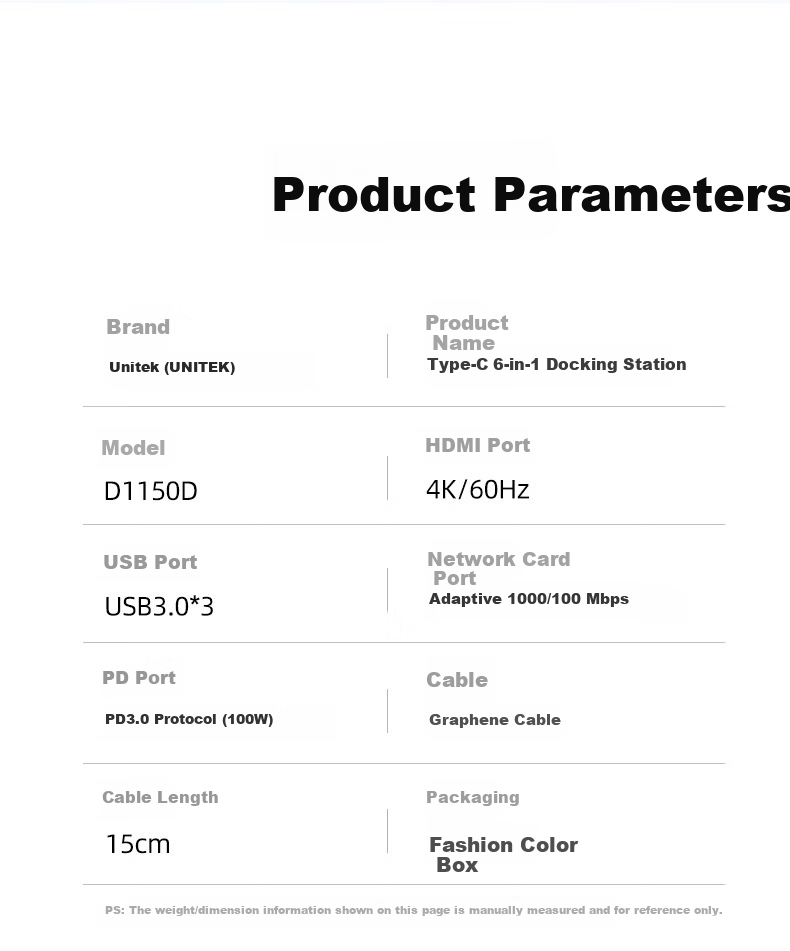Screen dimensions: 790x951
Task: Click Adaptive 1000/100 Mbps text
Action: 529,599
